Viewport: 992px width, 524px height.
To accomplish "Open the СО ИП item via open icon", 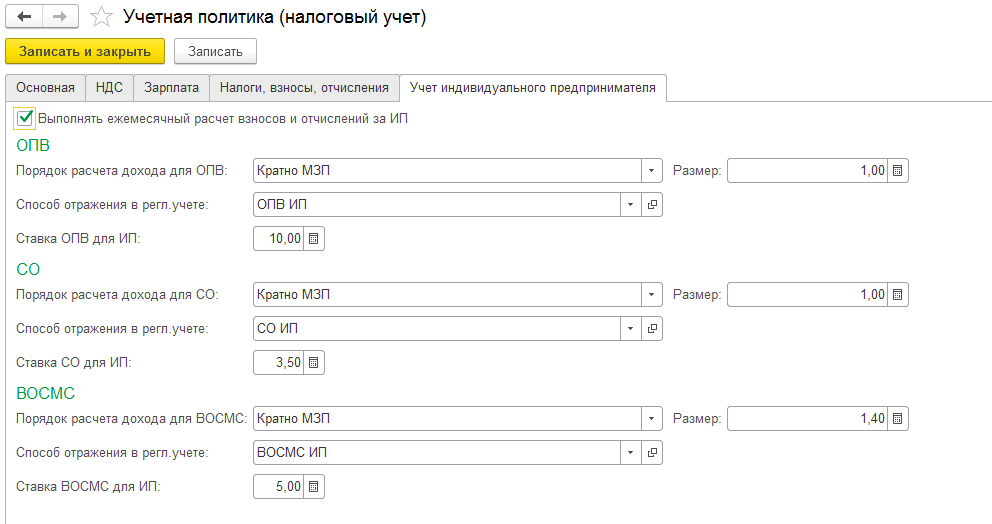I will pyautogui.click(x=652, y=329).
